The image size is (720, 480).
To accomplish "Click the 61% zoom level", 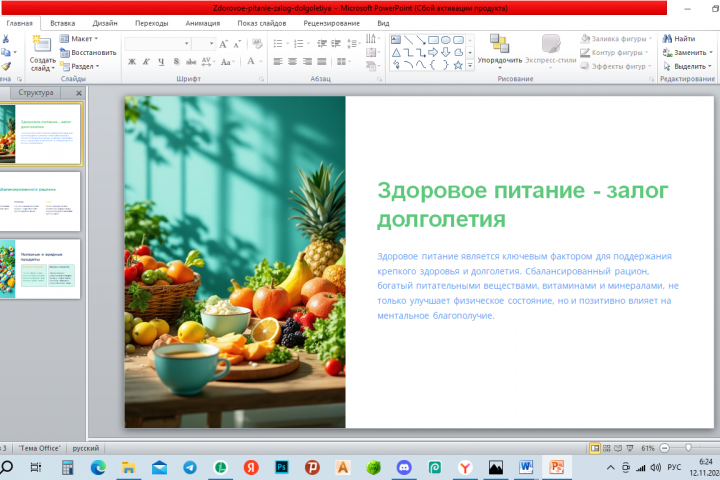I will click(x=647, y=448).
